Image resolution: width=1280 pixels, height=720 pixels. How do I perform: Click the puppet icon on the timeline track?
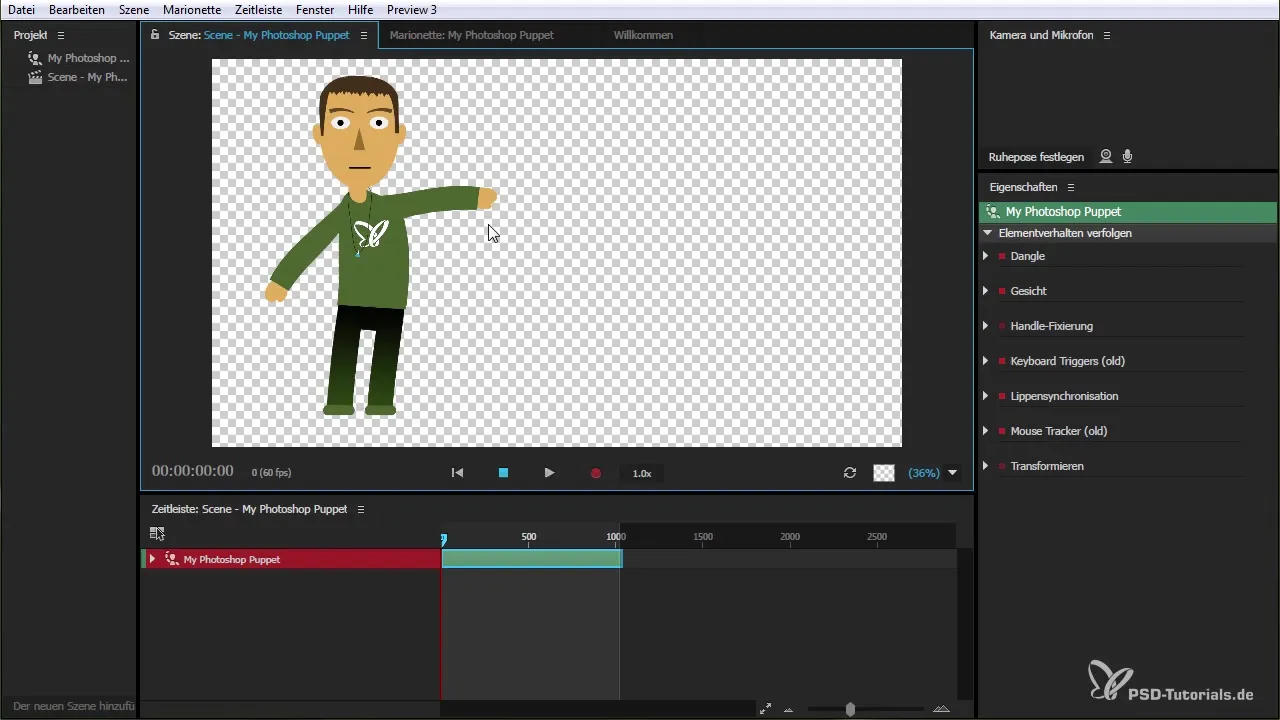click(x=171, y=559)
